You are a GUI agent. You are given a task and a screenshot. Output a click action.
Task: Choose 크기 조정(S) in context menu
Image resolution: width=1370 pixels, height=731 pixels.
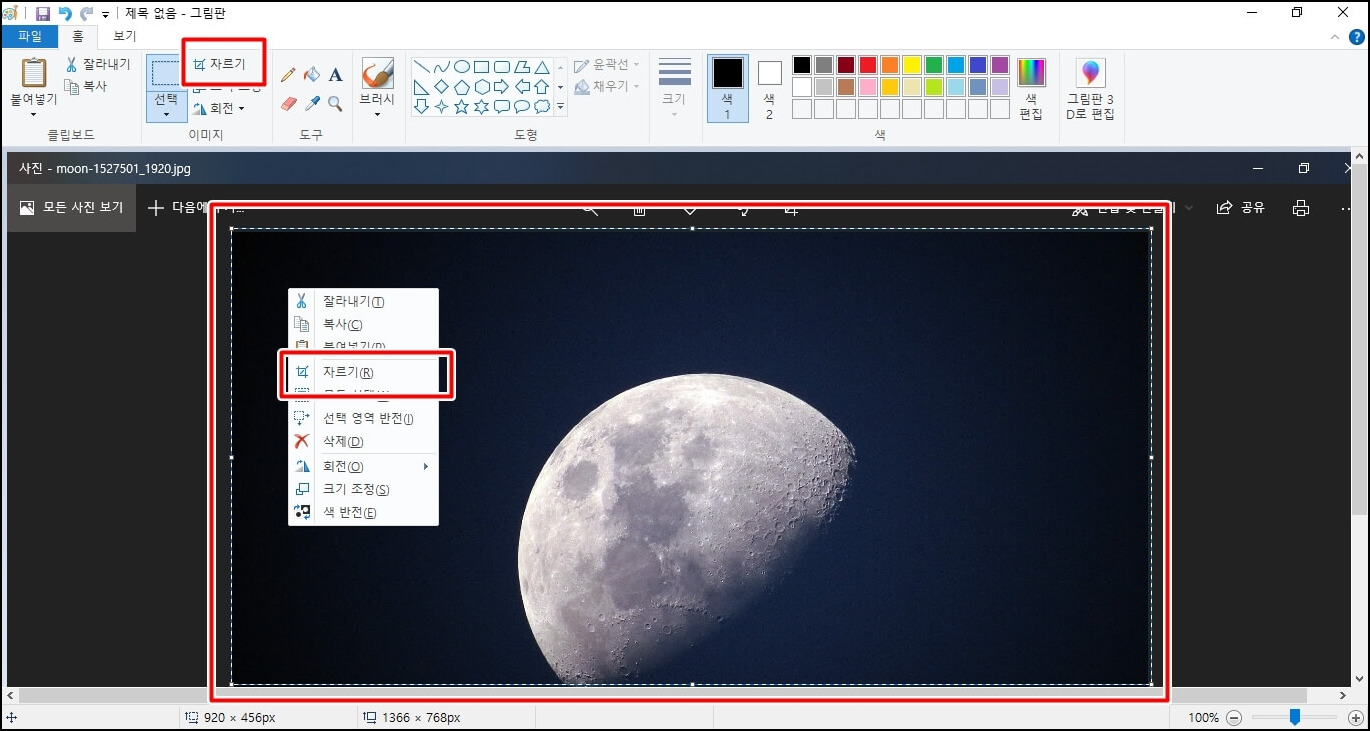tap(363, 489)
